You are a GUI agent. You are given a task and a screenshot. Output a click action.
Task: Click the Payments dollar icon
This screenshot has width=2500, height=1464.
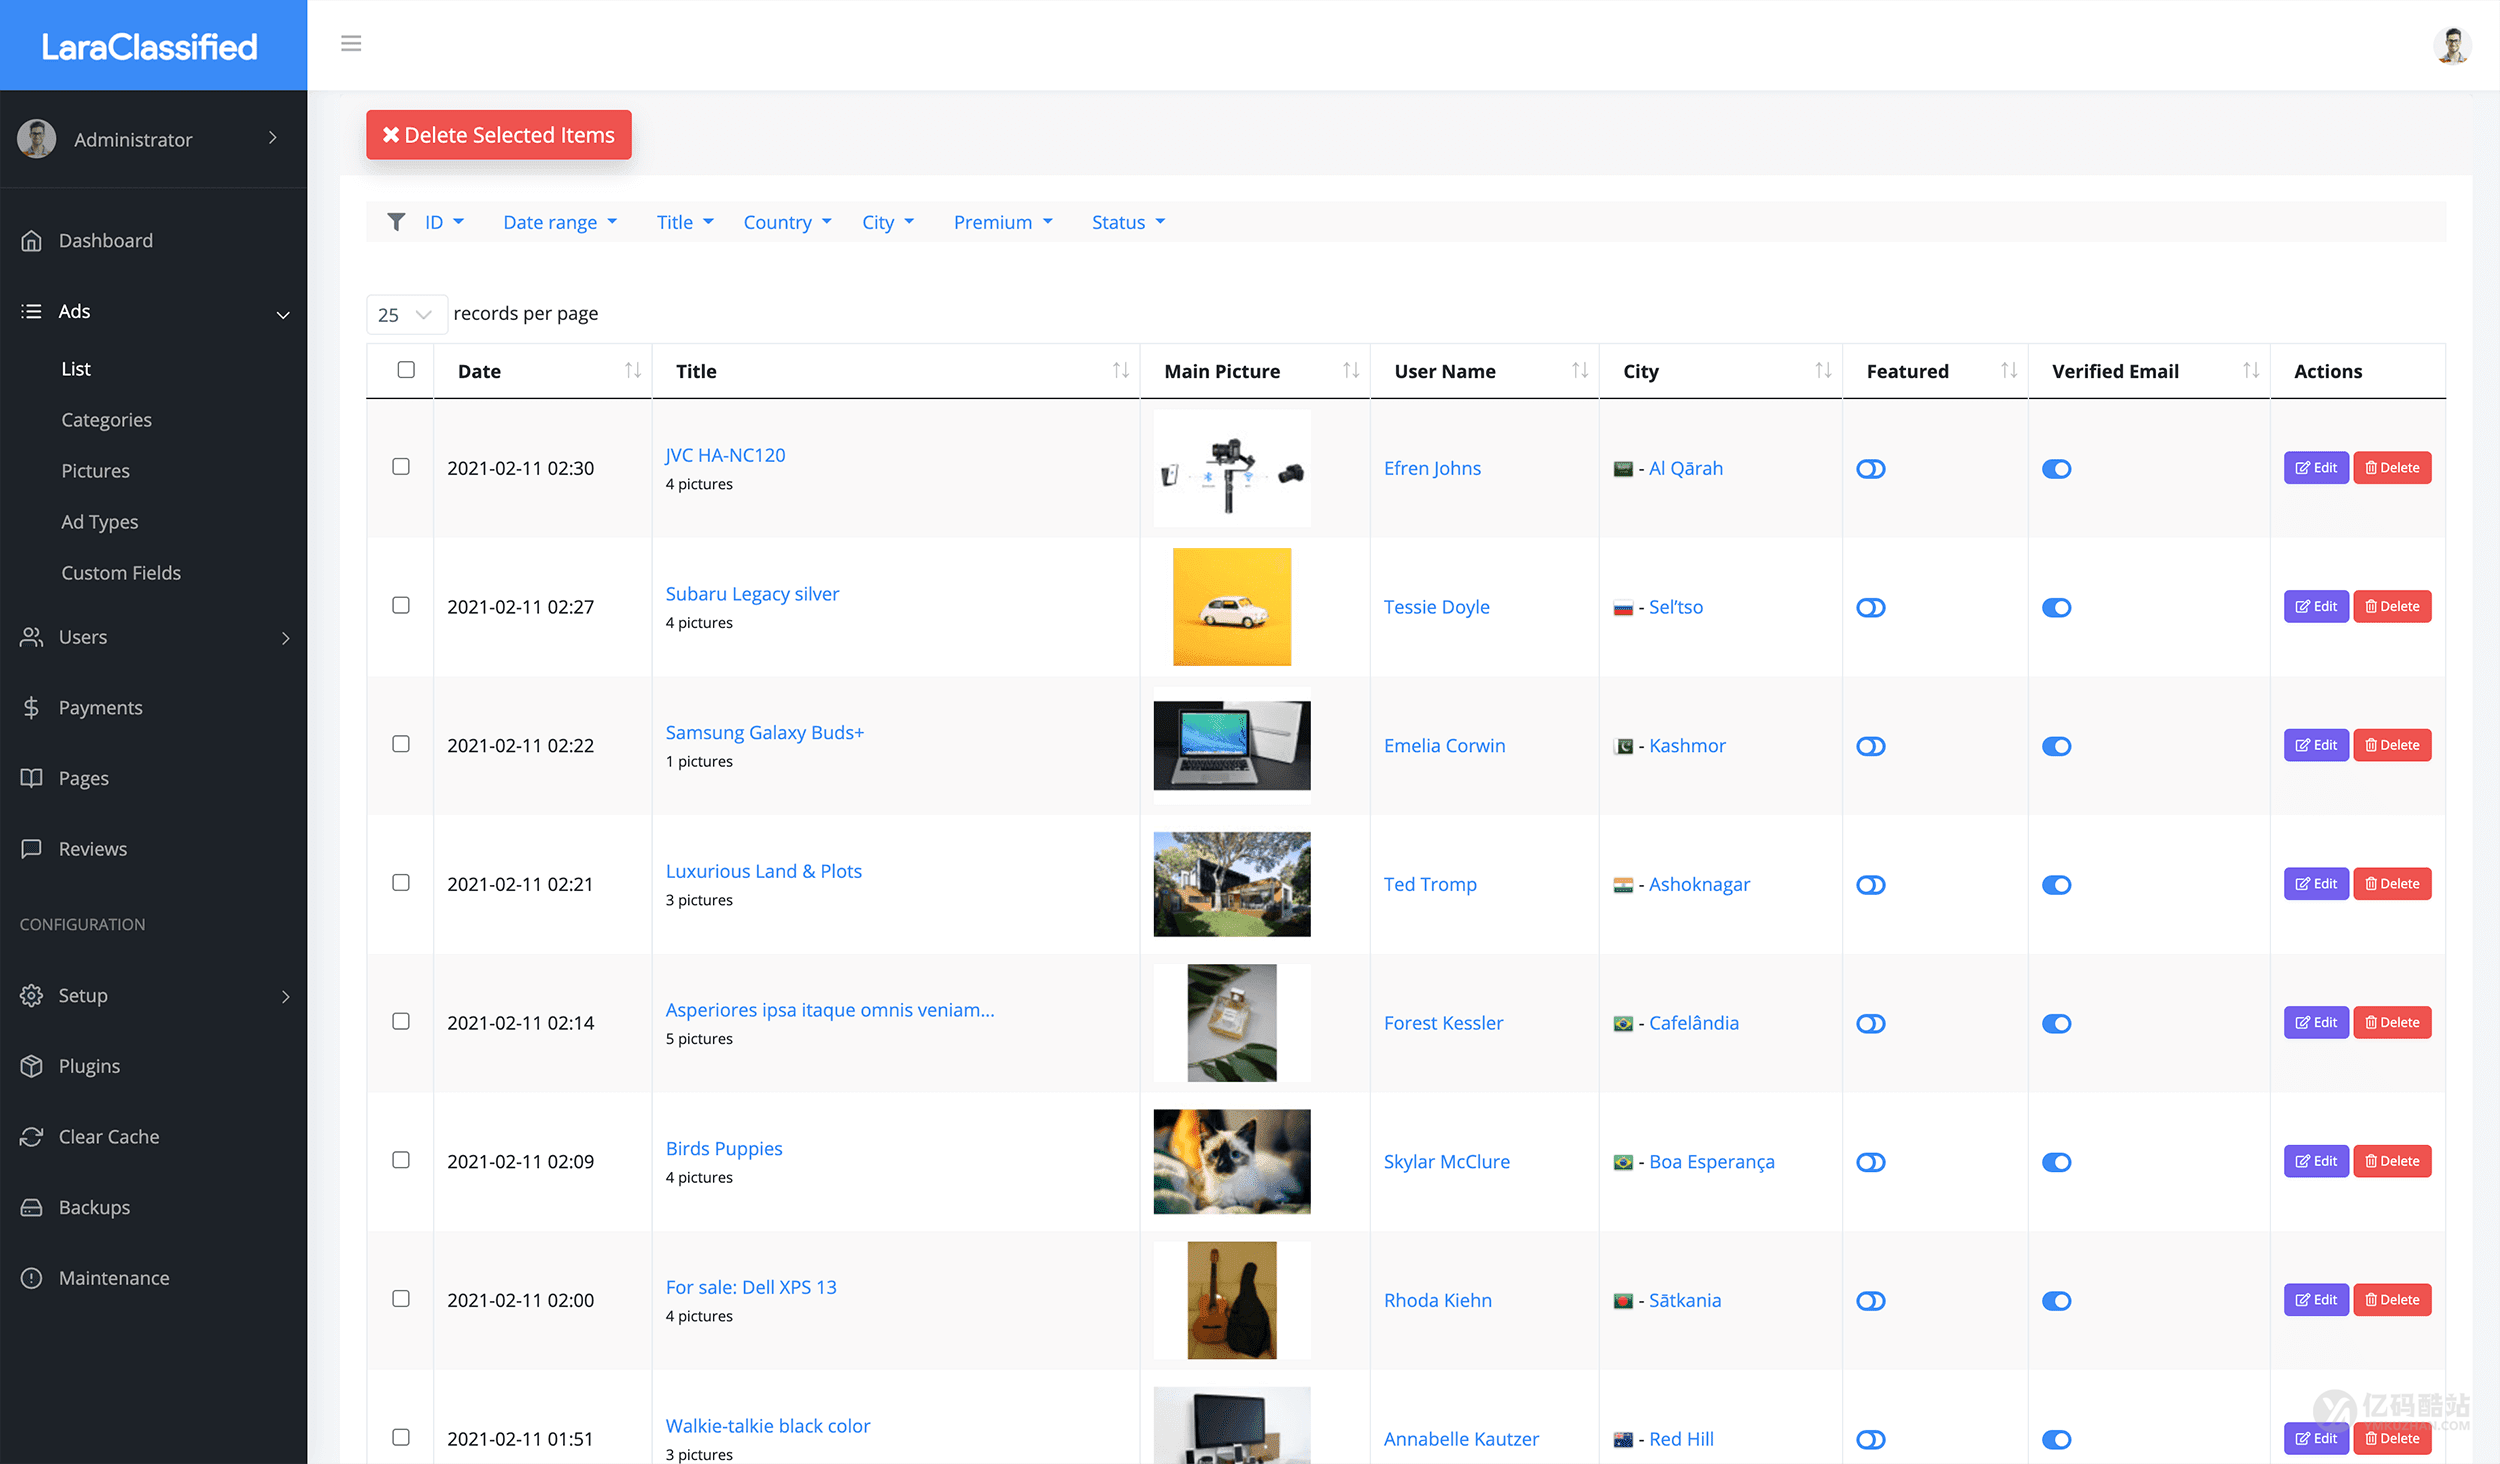(x=32, y=708)
